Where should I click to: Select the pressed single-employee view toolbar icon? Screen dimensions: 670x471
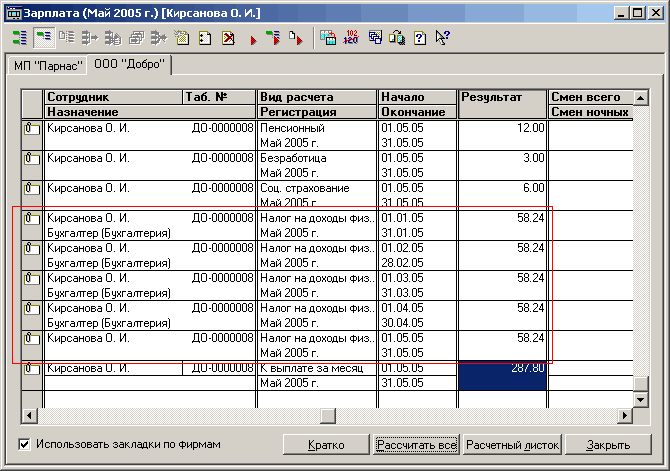[44, 38]
